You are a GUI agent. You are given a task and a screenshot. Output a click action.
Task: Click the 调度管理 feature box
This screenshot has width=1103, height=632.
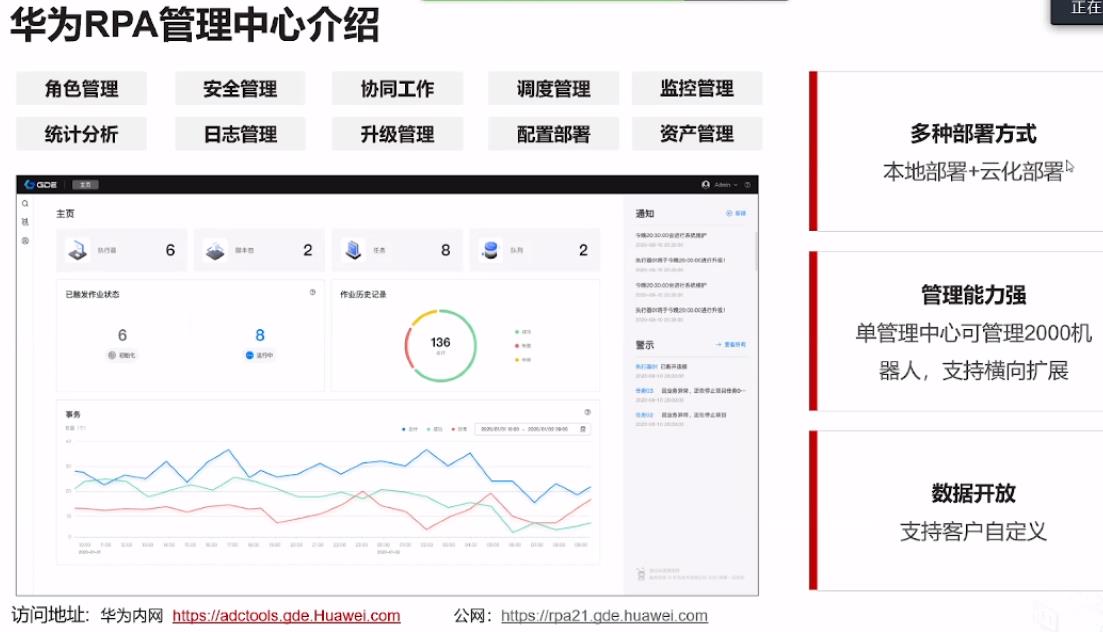pos(554,89)
